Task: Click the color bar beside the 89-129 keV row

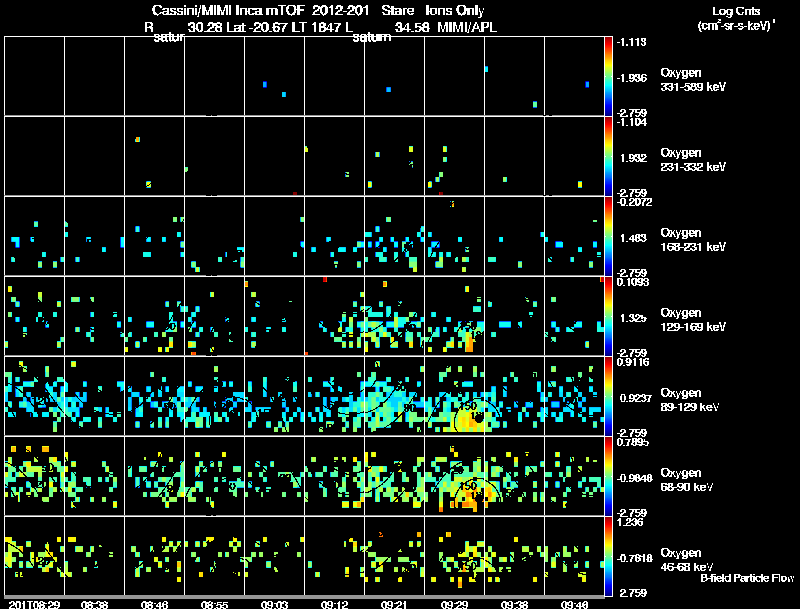Action: [608, 396]
